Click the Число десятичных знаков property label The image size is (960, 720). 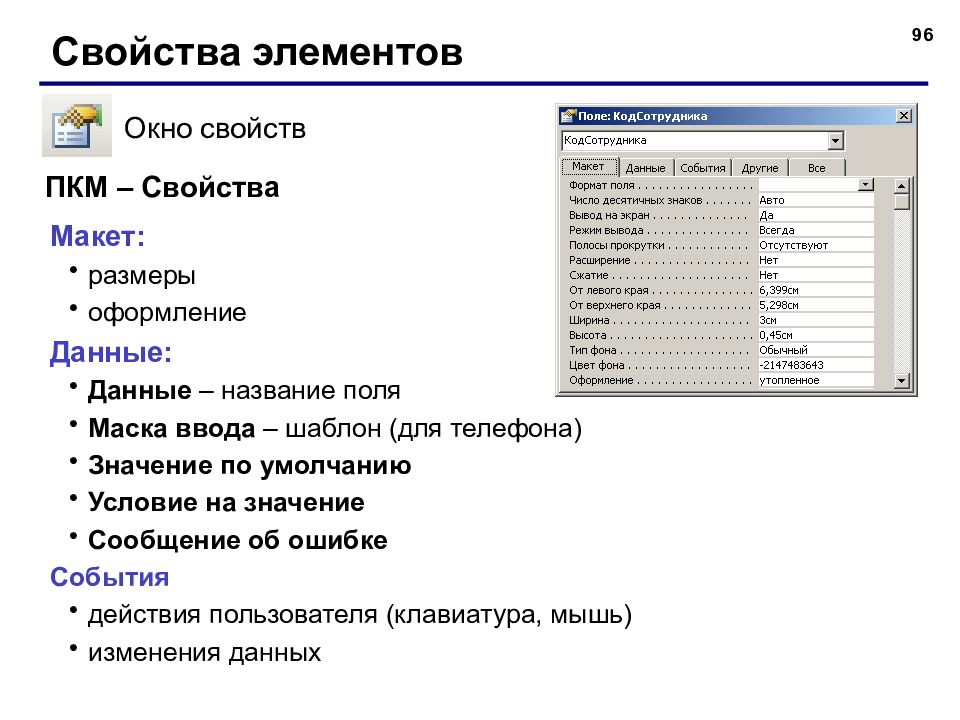pos(636,200)
